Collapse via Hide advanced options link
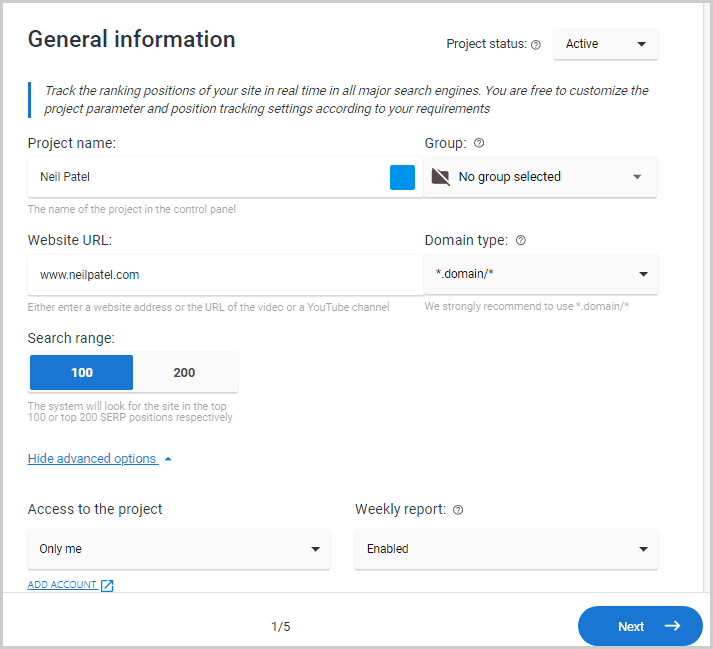The width and height of the screenshot is (713, 649). [x=92, y=459]
